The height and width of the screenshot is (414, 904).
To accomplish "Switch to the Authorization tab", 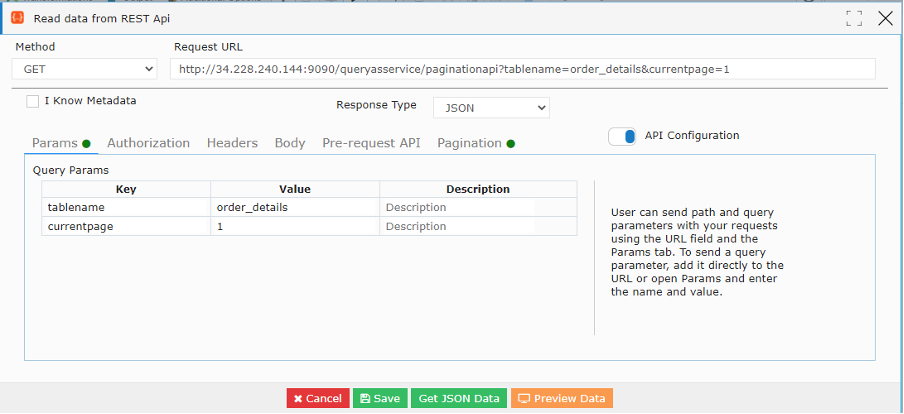I will tap(148, 143).
